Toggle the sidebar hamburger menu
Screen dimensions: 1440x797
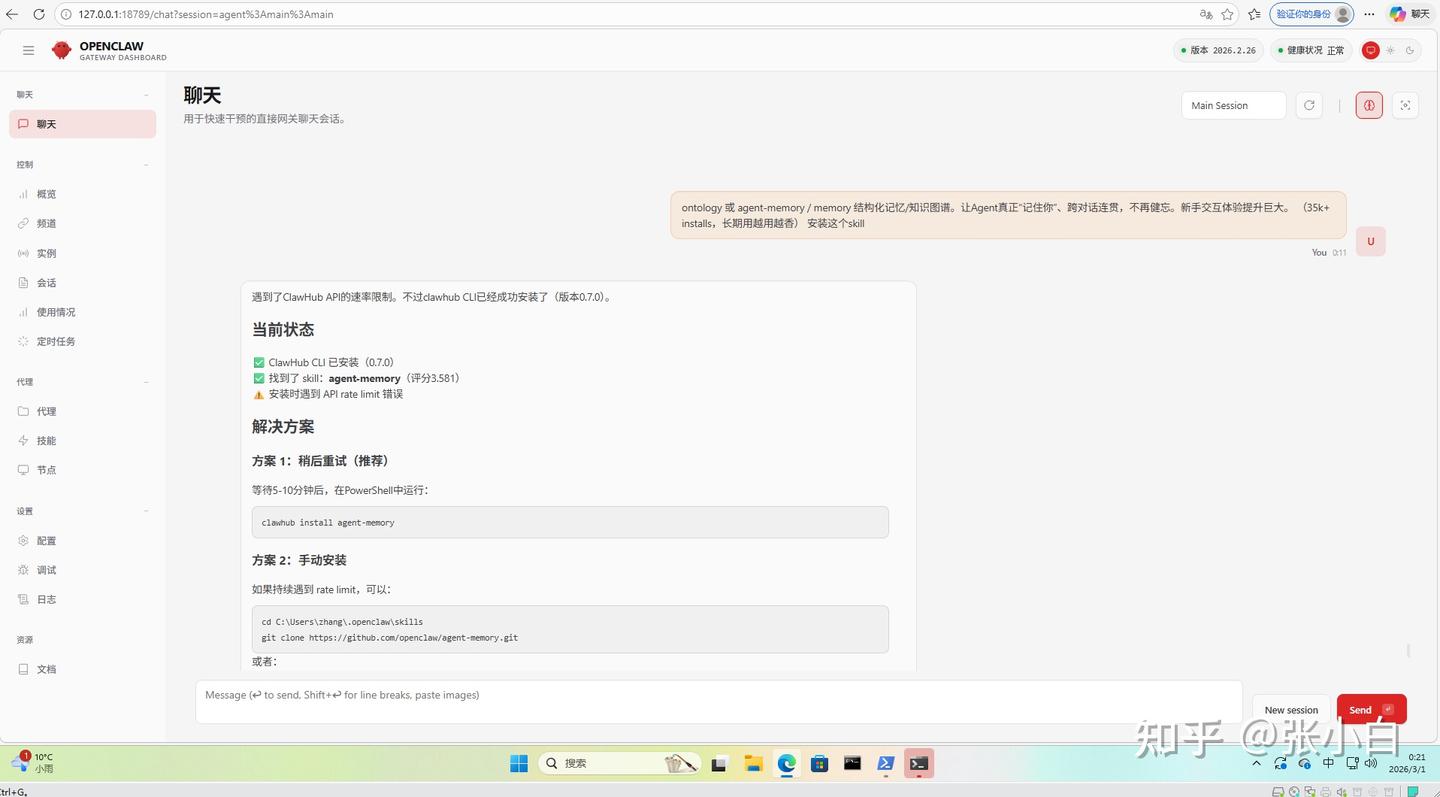tap(28, 50)
